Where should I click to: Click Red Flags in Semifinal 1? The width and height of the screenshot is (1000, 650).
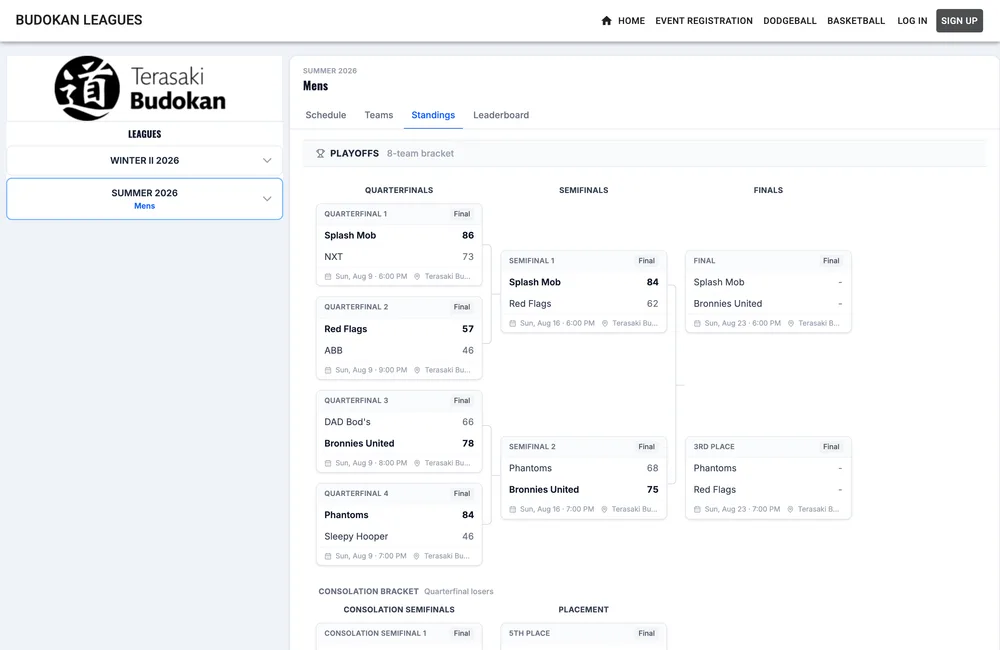tap(530, 304)
